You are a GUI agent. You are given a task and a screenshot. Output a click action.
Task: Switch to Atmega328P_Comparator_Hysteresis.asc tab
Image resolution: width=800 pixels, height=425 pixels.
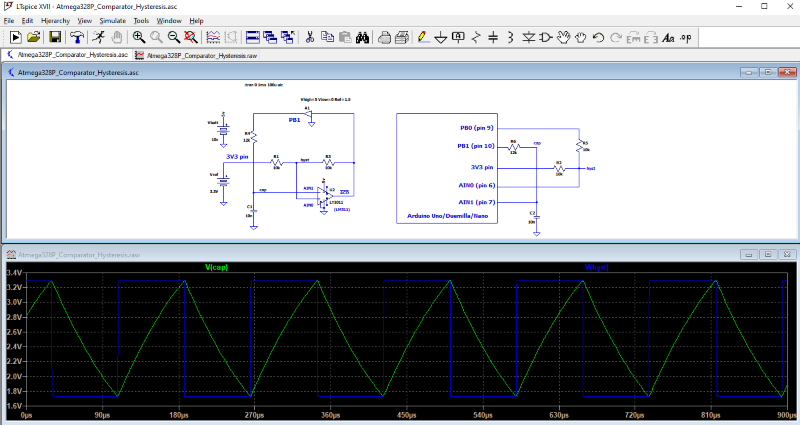pos(68,55)
